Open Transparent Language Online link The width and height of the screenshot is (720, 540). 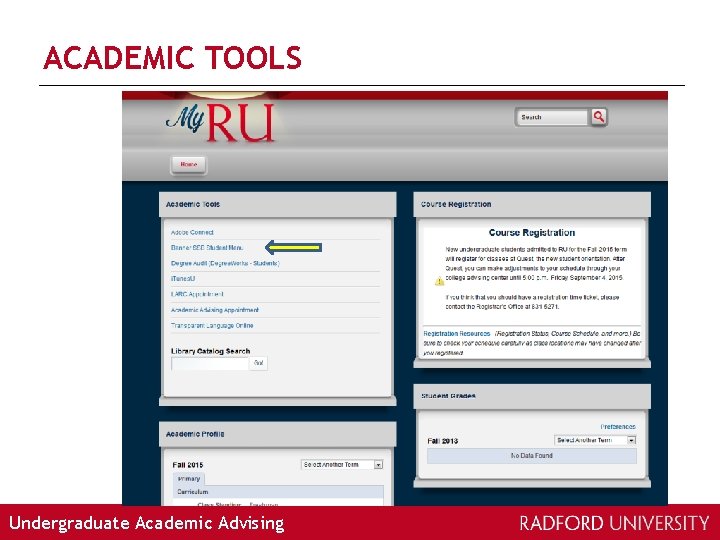click(212, 326)
